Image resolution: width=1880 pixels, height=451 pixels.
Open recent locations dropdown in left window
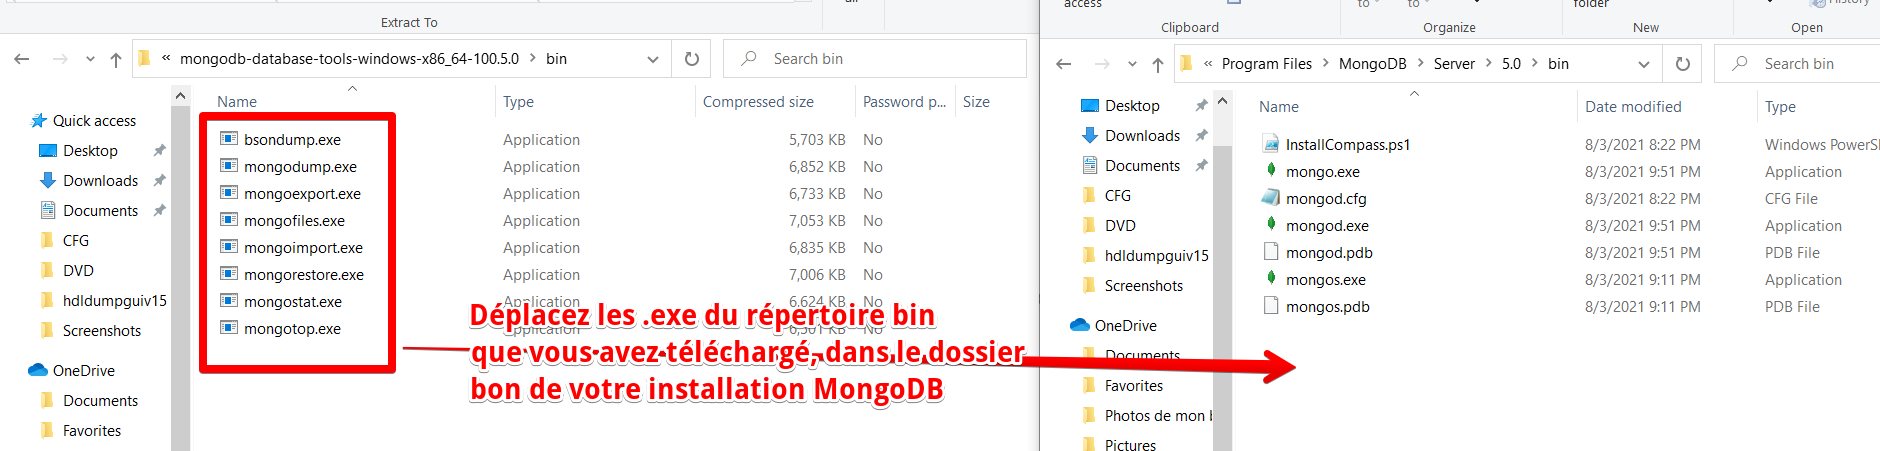click(x=90, y=59)
